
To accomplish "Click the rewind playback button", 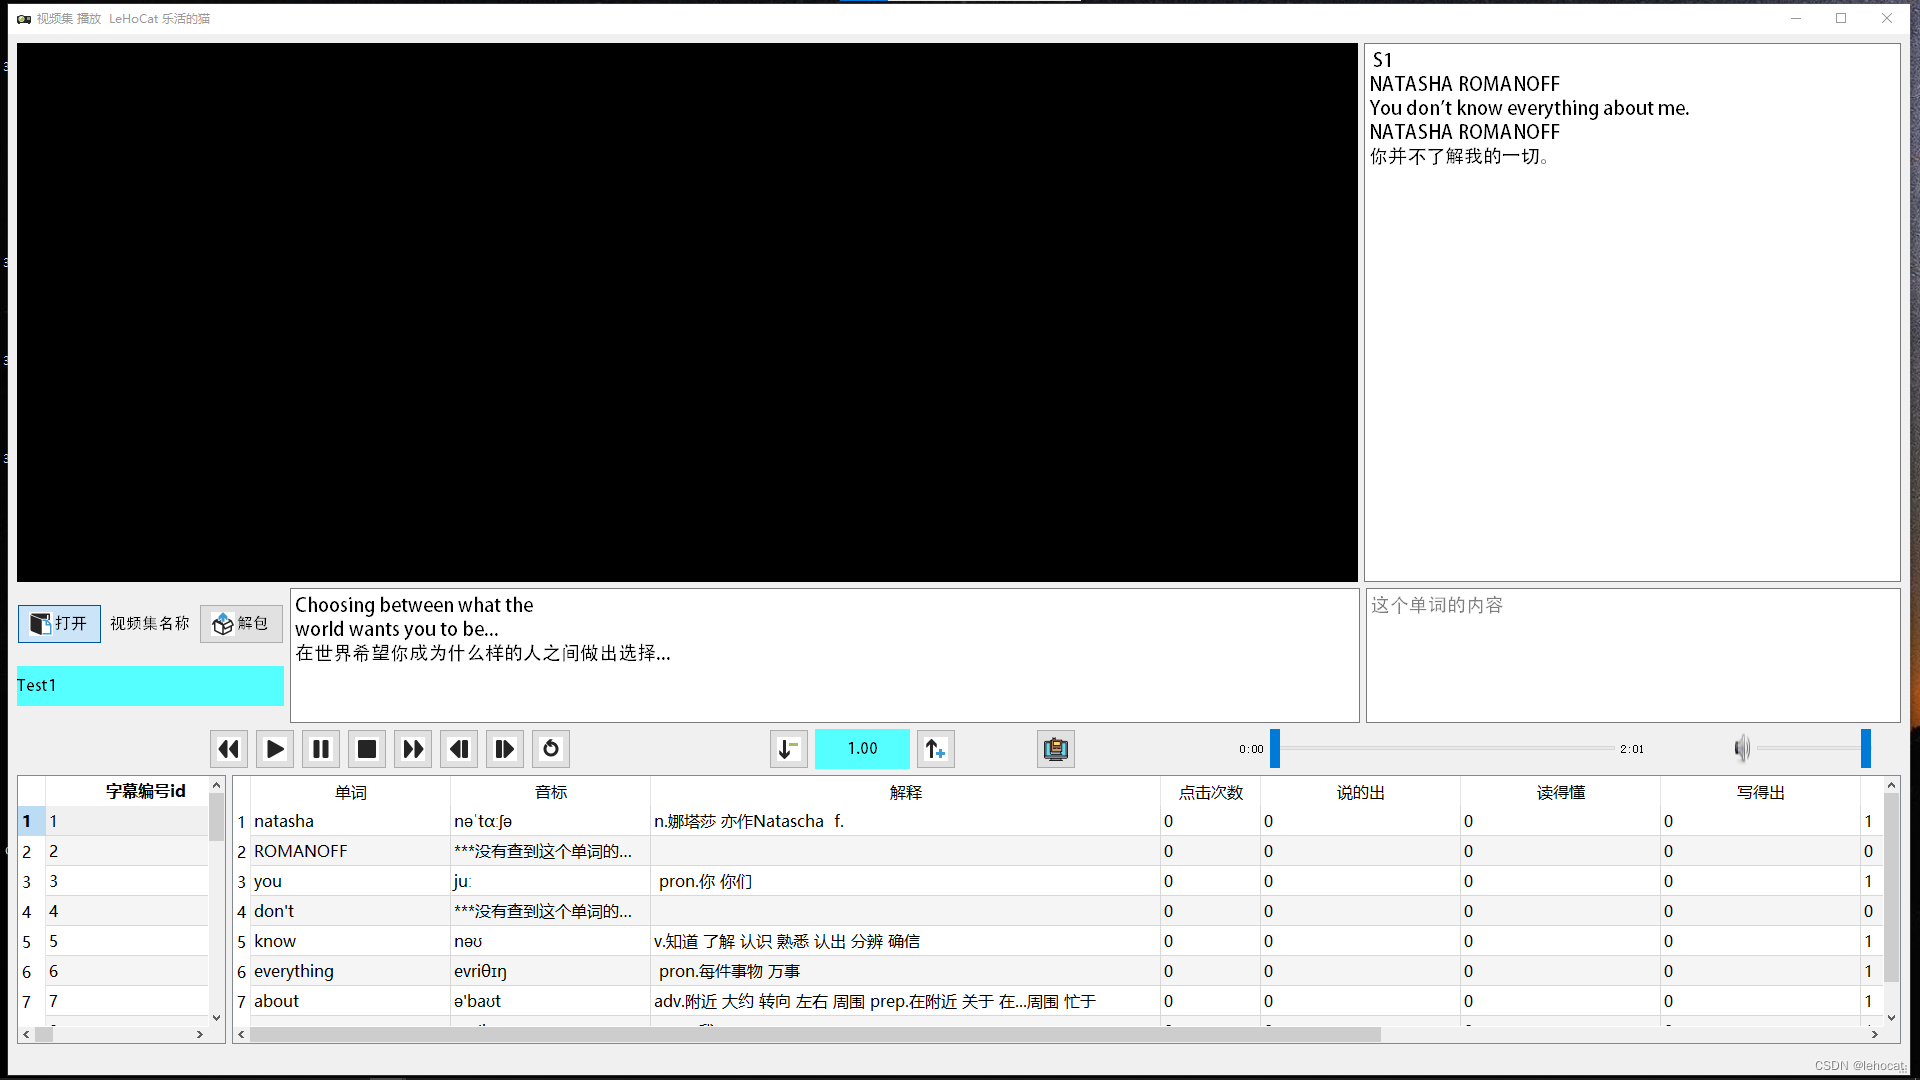I will point(229,749).
